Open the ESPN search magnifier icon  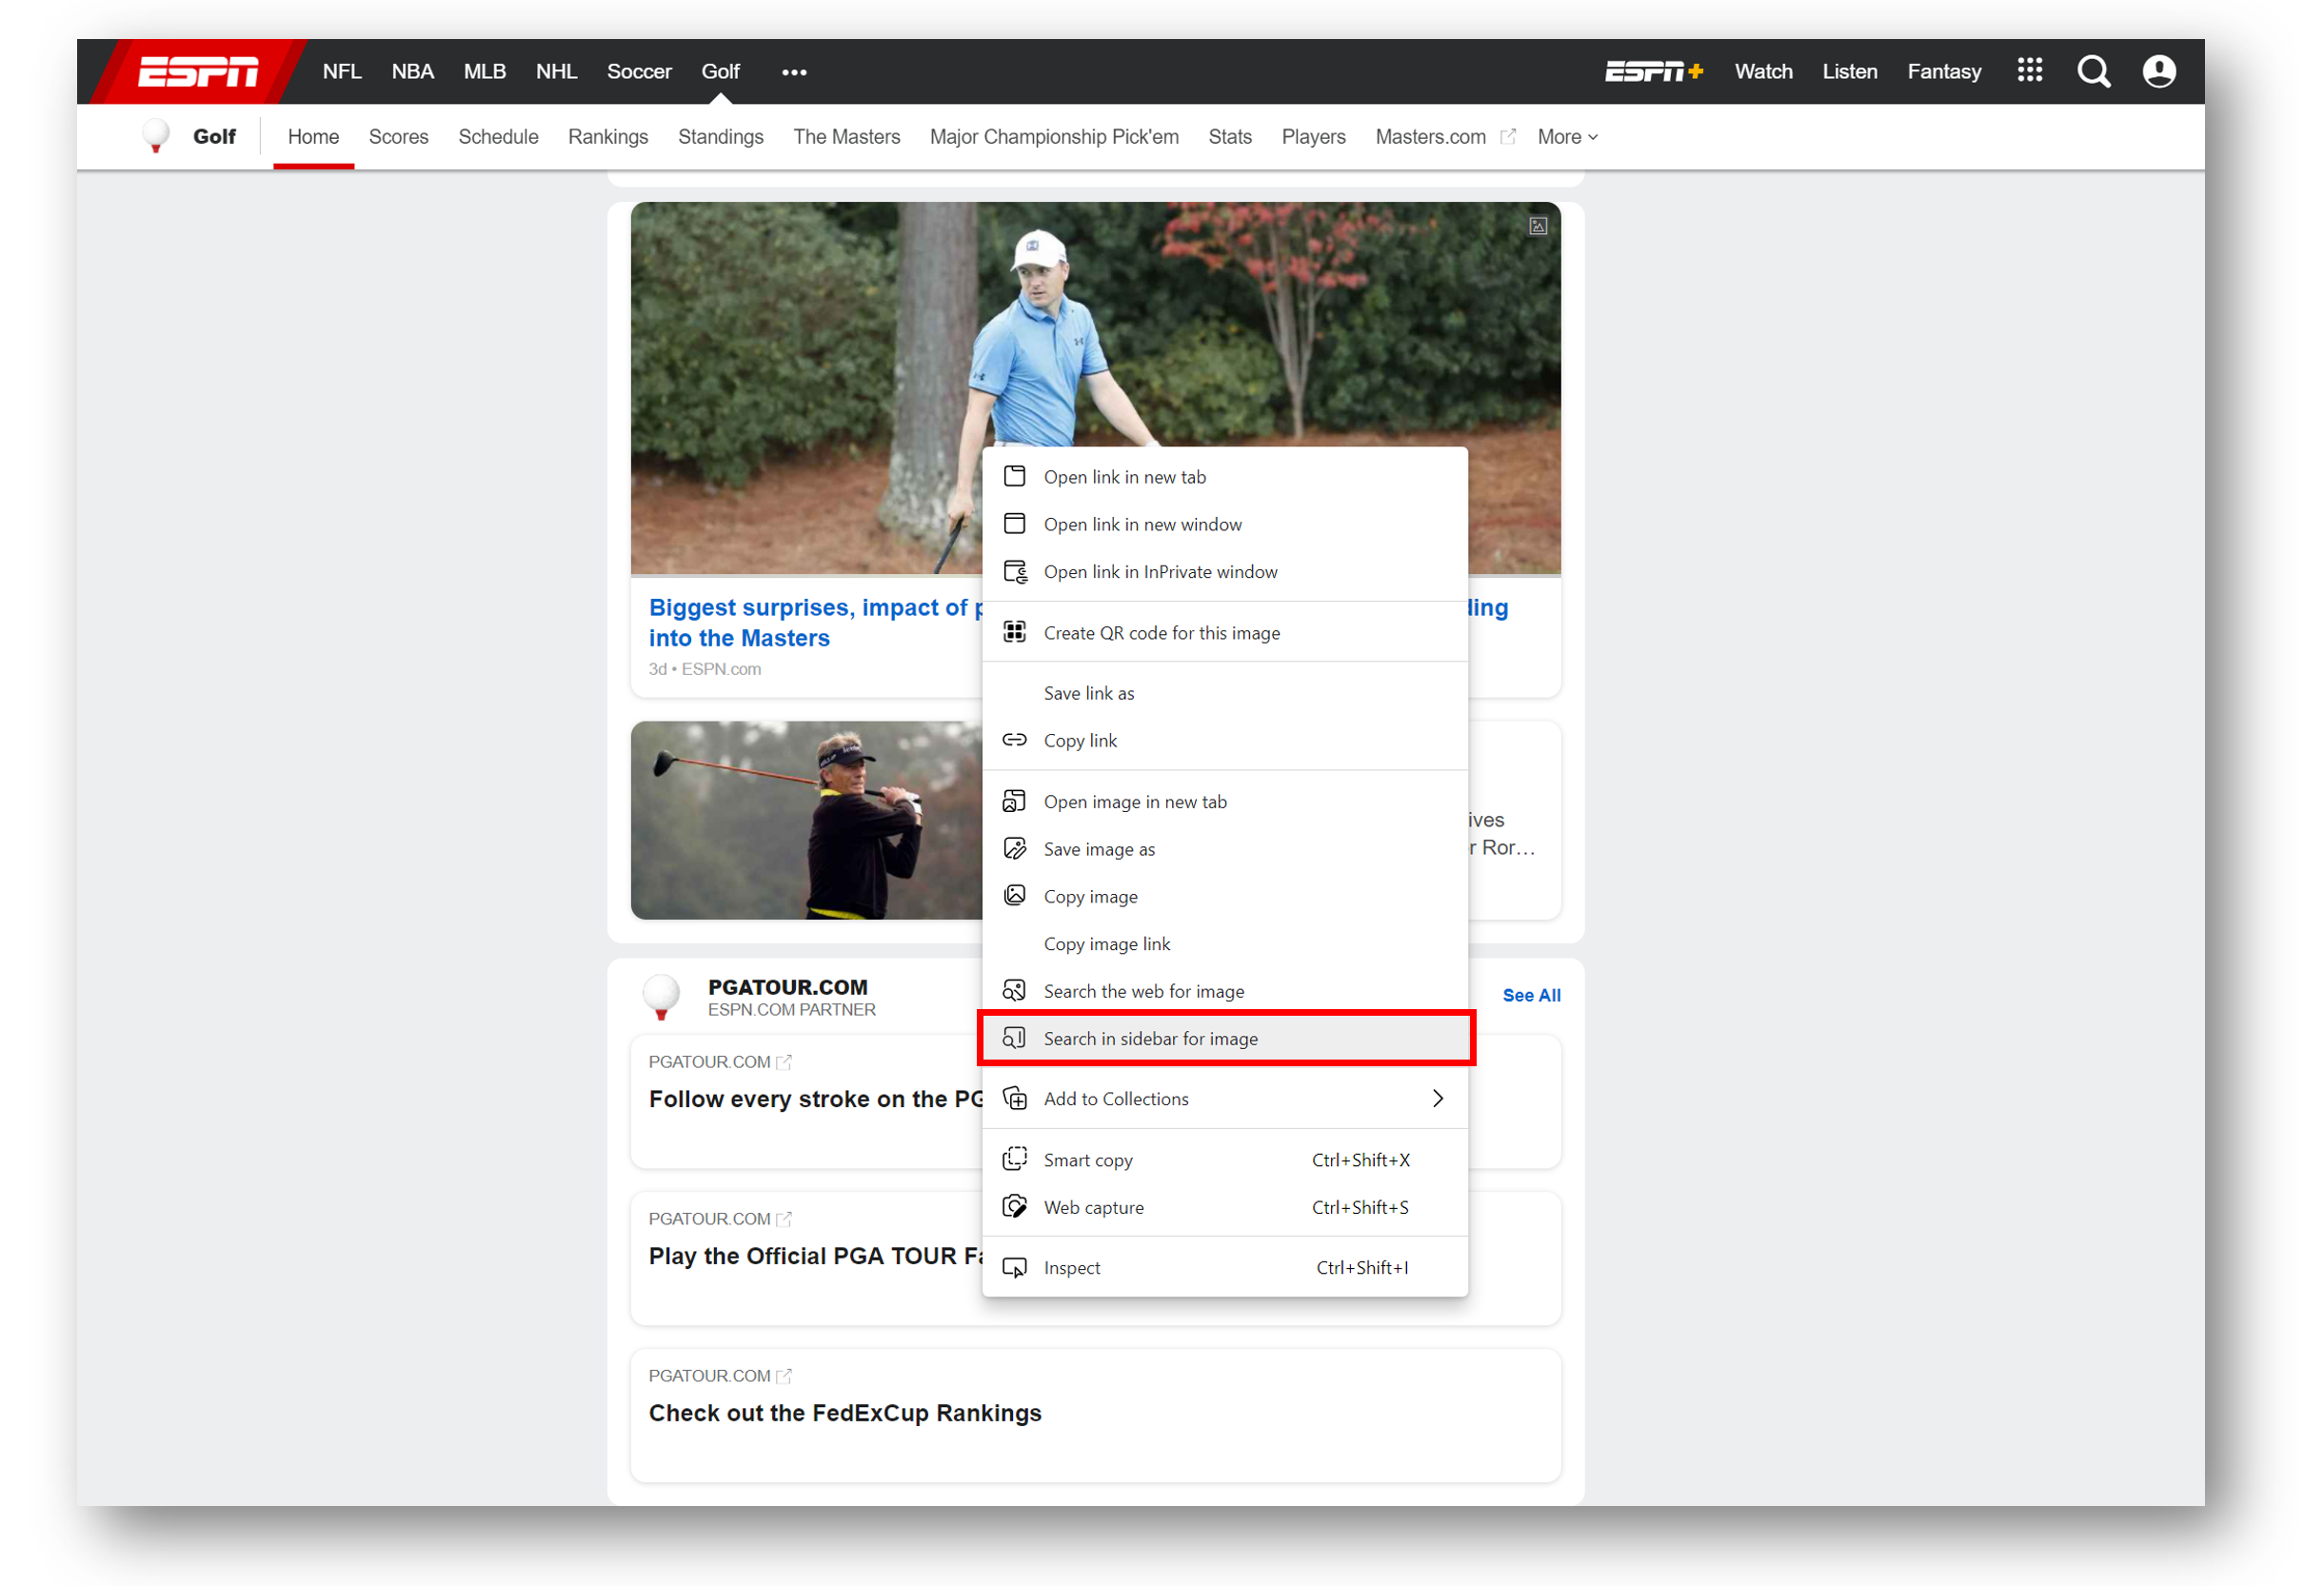click(x=2093, y=72)
